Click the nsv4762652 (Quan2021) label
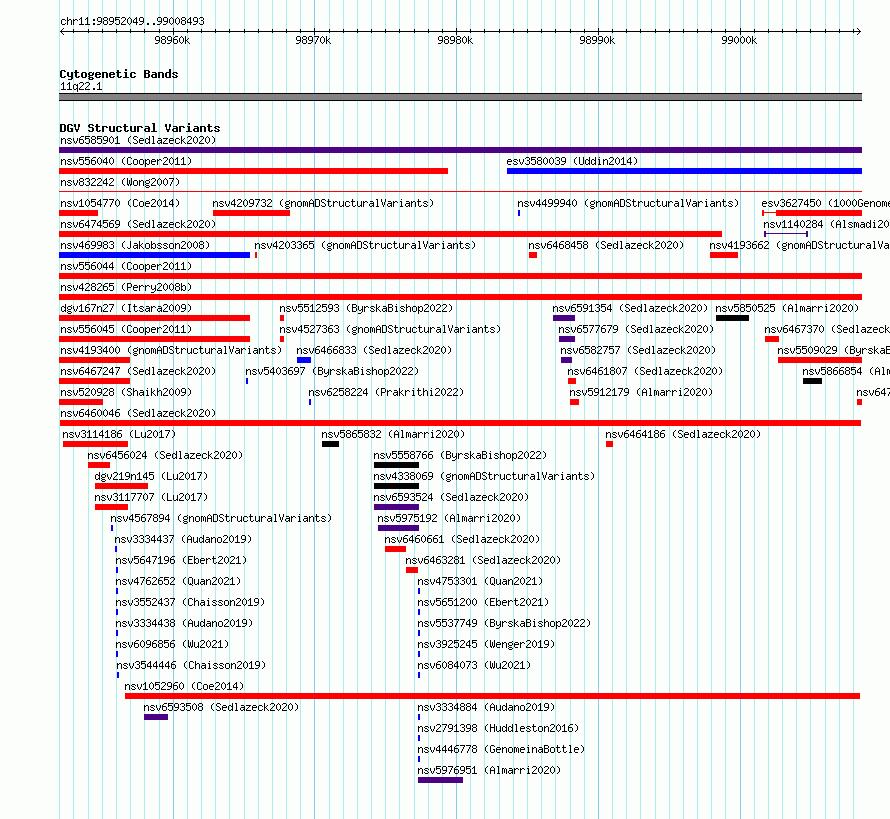 pyautogui.click(x=178, y=581)
